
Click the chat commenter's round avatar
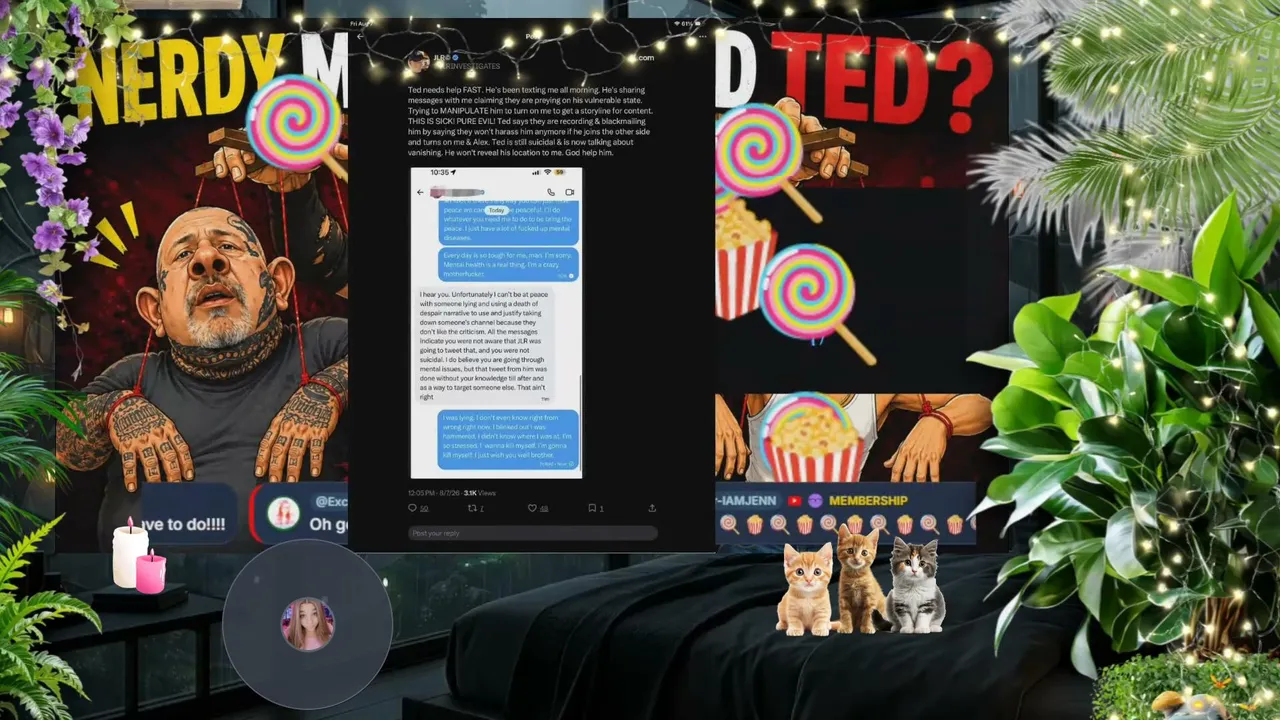283,514
